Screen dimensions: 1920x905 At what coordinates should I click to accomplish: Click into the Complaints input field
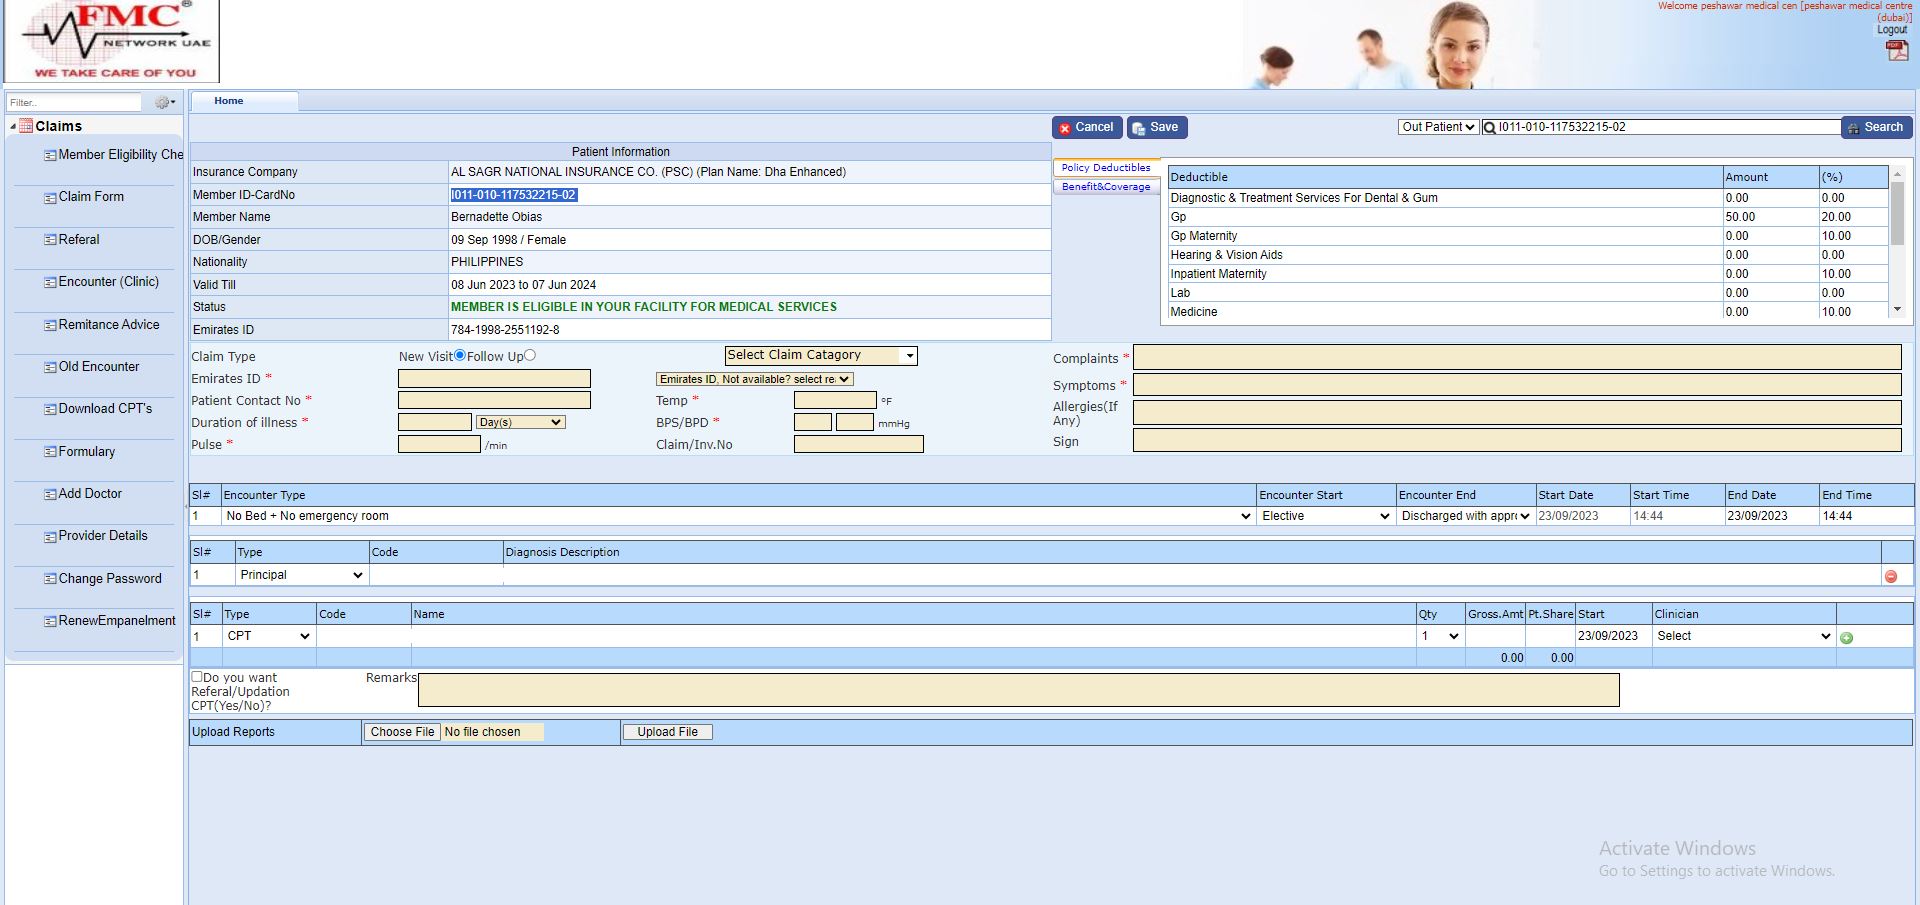1516,358
